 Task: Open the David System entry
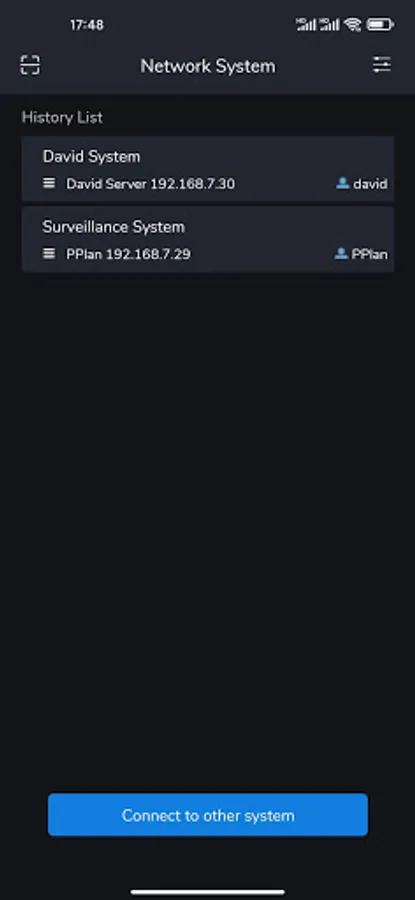click(208, 169)
